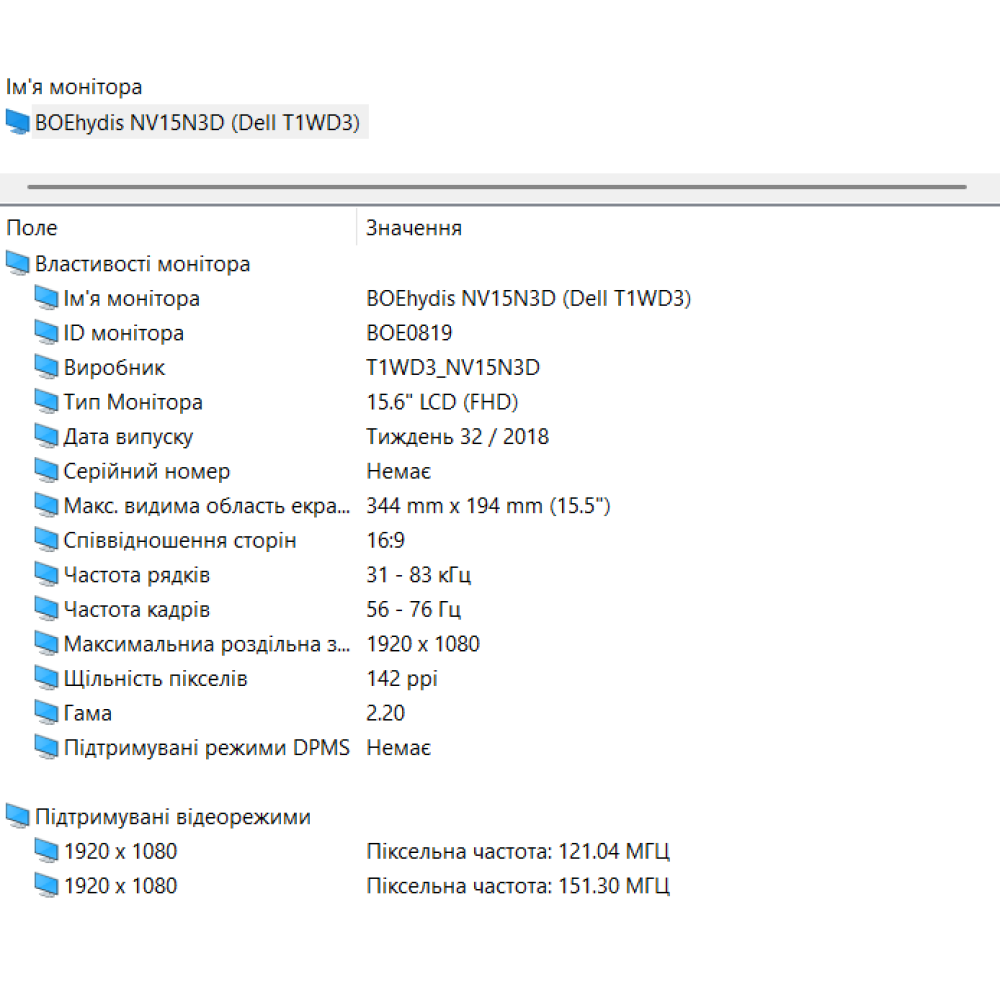Select the BOEhydis NV15N3D entry in top list
This screenshot has width=1000, height=1000.
[198, 123]
